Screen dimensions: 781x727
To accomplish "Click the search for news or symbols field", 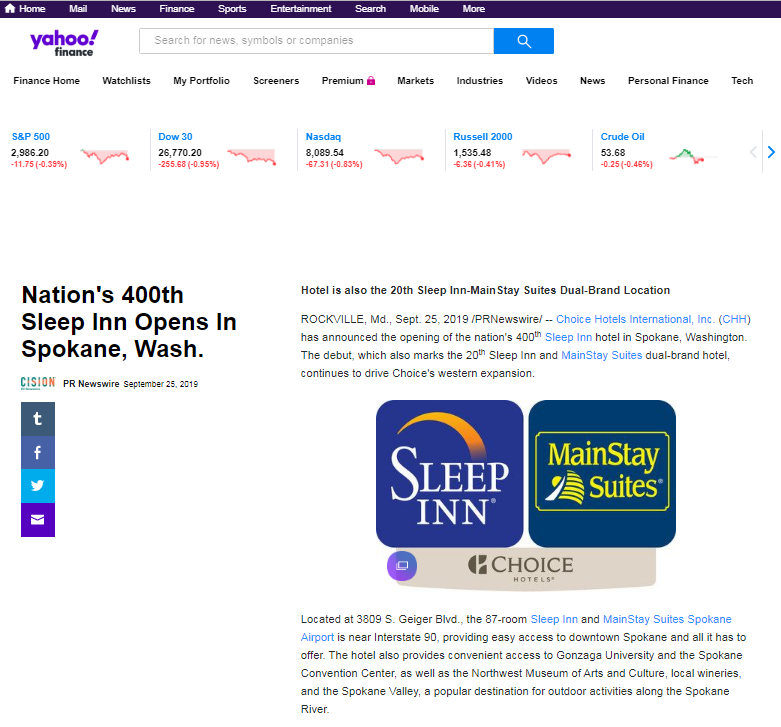I will (317, 41).
